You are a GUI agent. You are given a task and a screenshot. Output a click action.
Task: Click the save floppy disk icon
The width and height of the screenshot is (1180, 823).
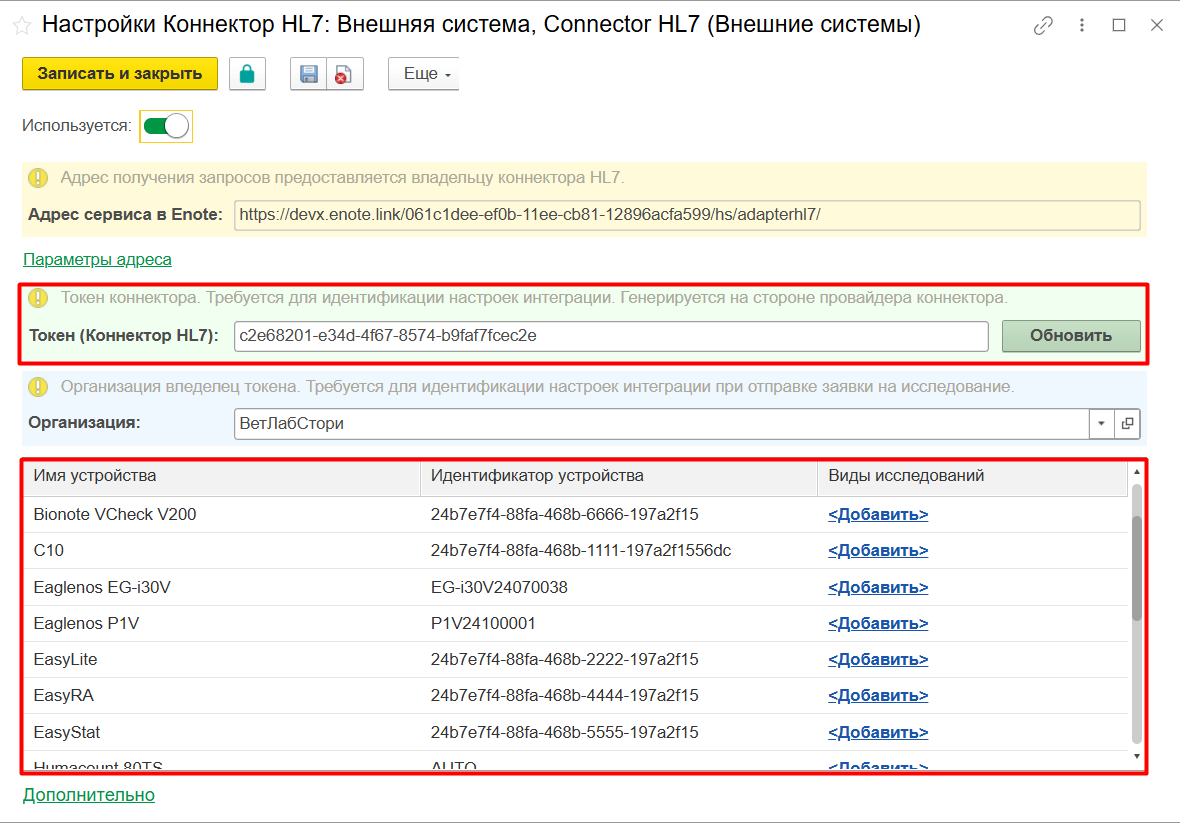pyautogui.click(x=309, y=74)
